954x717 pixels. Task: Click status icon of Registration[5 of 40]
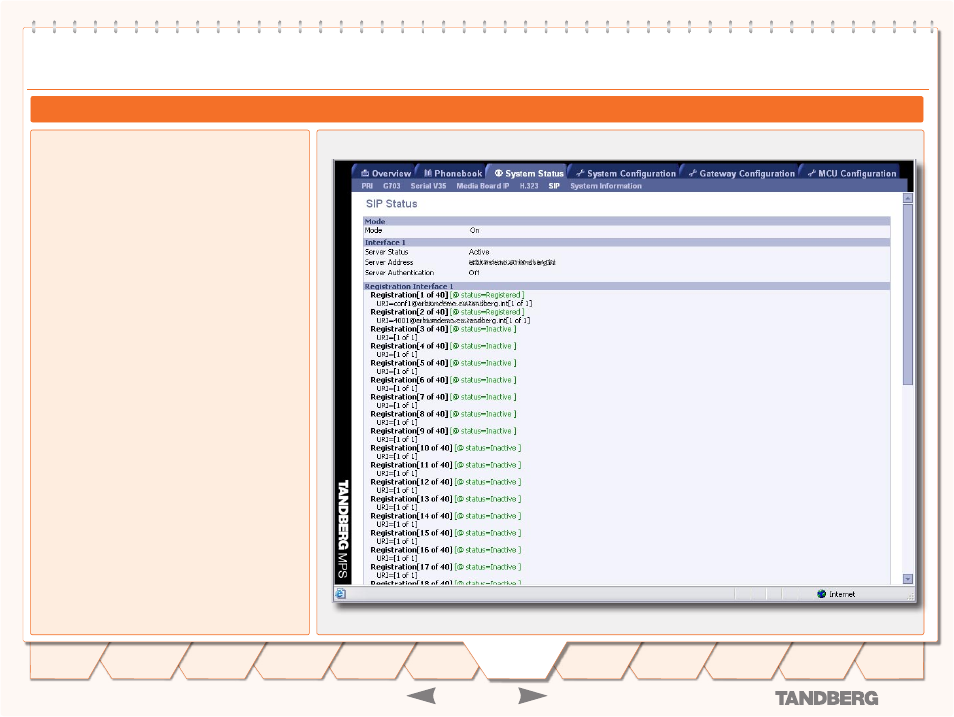[x=456, y=363]
